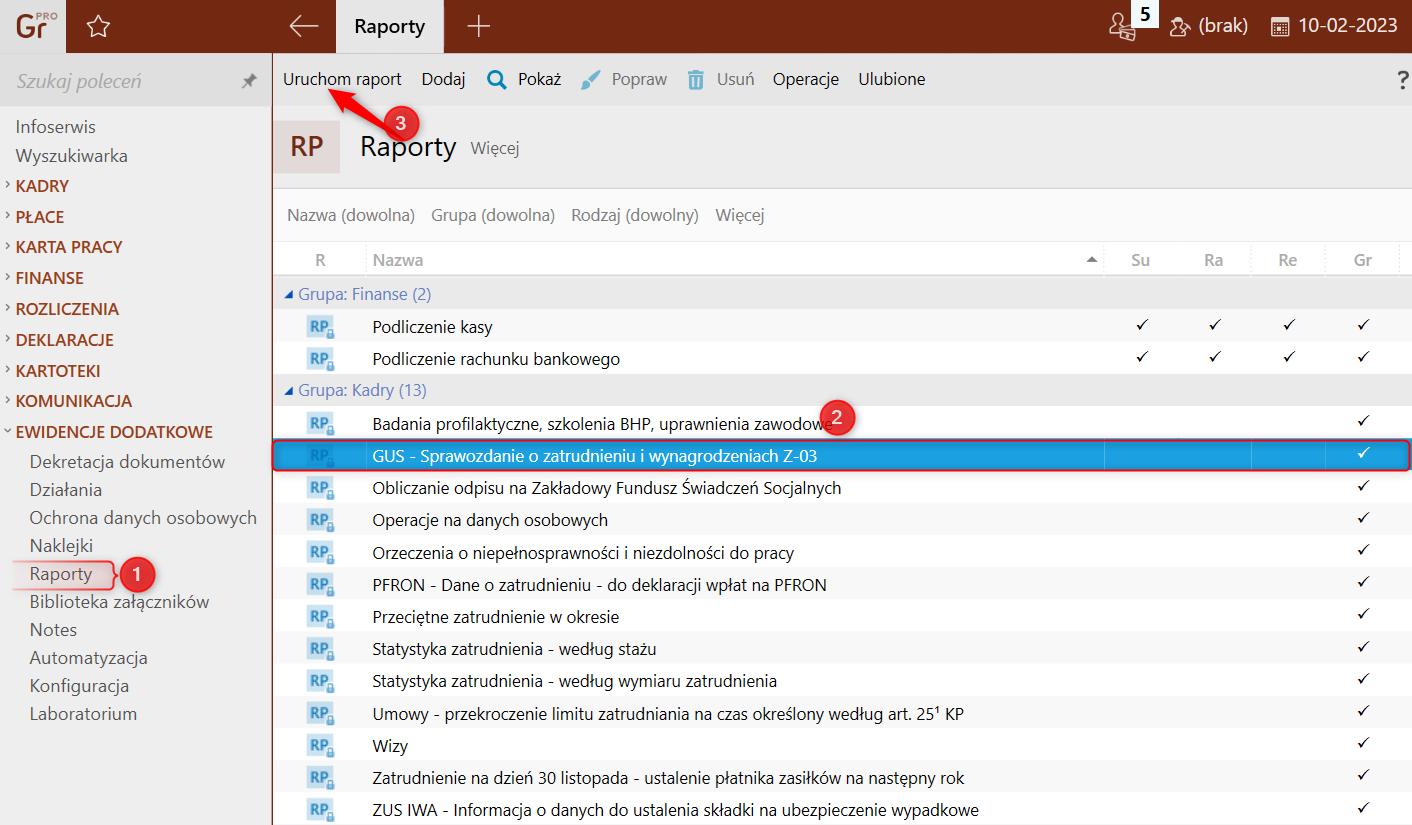1412x825 pixels.
Task: Click Uruchom raport in the toolbar
Action: coord(342,79)
